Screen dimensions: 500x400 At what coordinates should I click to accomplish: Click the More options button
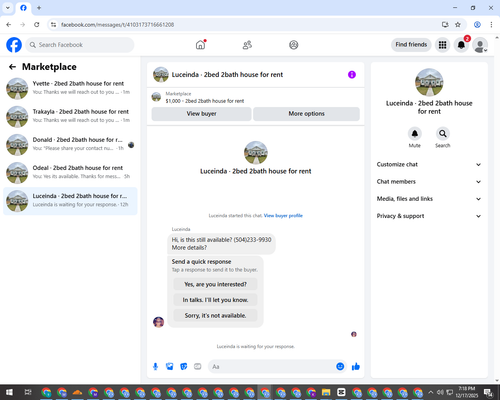click(306, 114)
